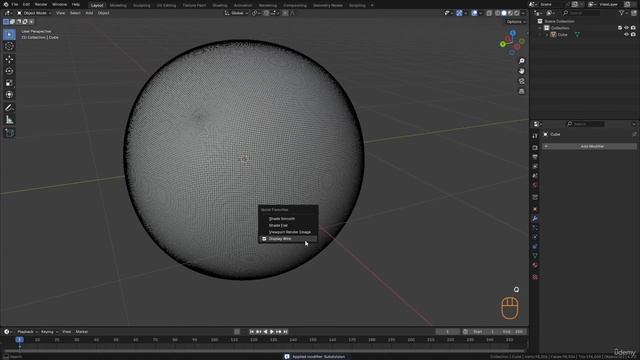
Task: Select the Add Cube tool
Action: coord(9,133)
